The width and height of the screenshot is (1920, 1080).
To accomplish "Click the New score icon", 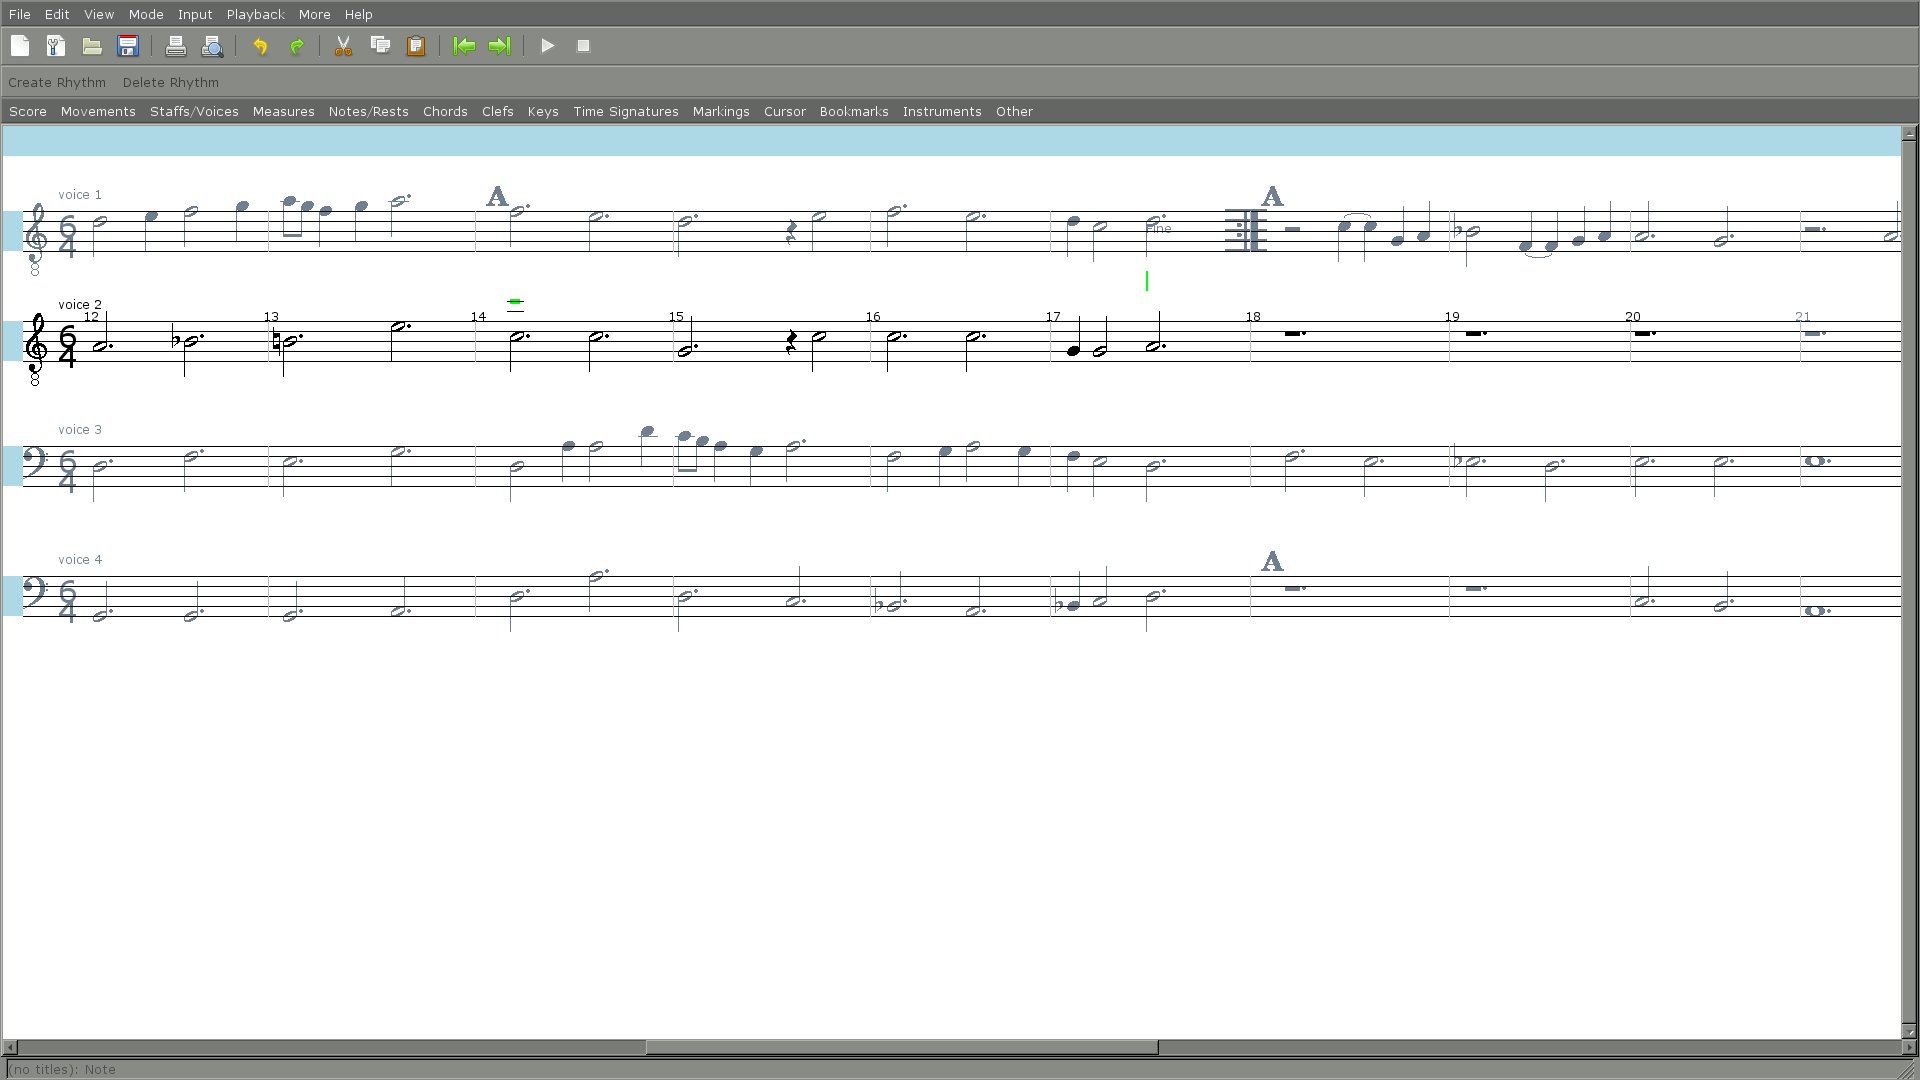I will pos(20,46).
